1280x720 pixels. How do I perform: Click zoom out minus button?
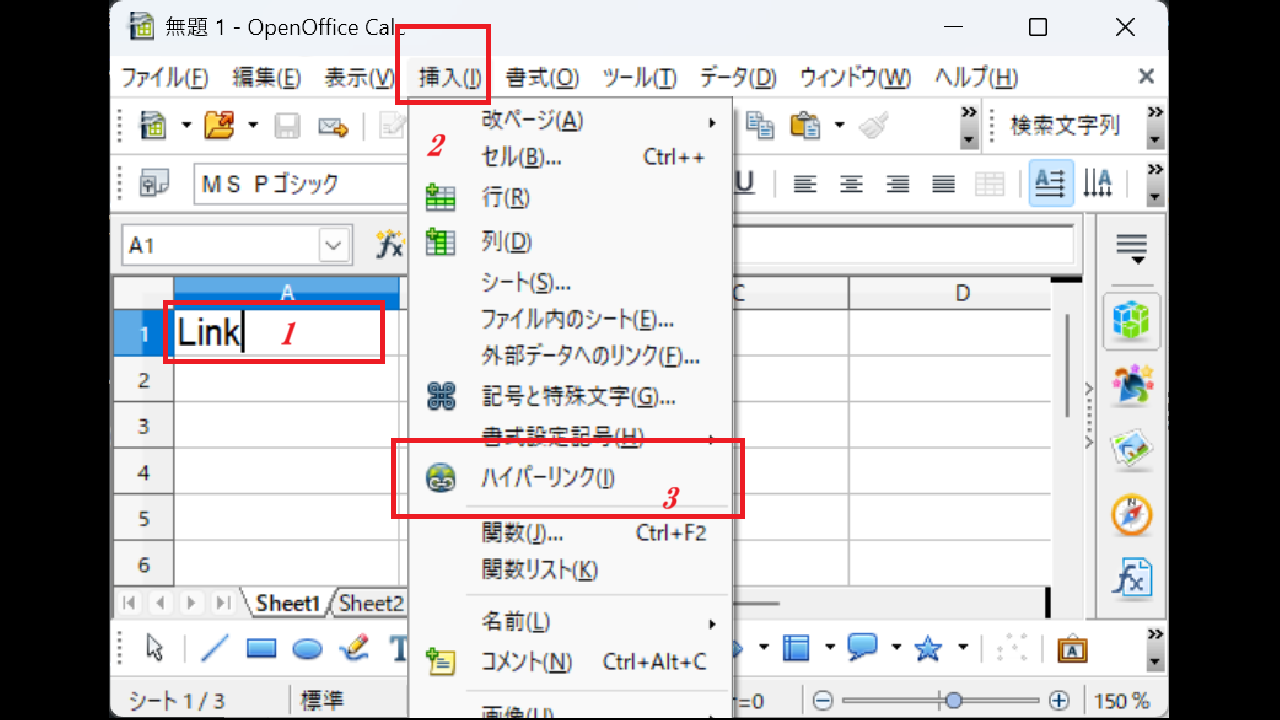point(823,700)
